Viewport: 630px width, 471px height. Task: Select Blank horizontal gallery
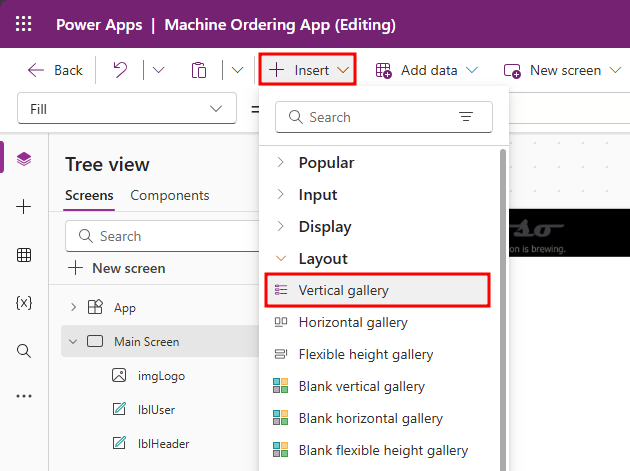377,418
